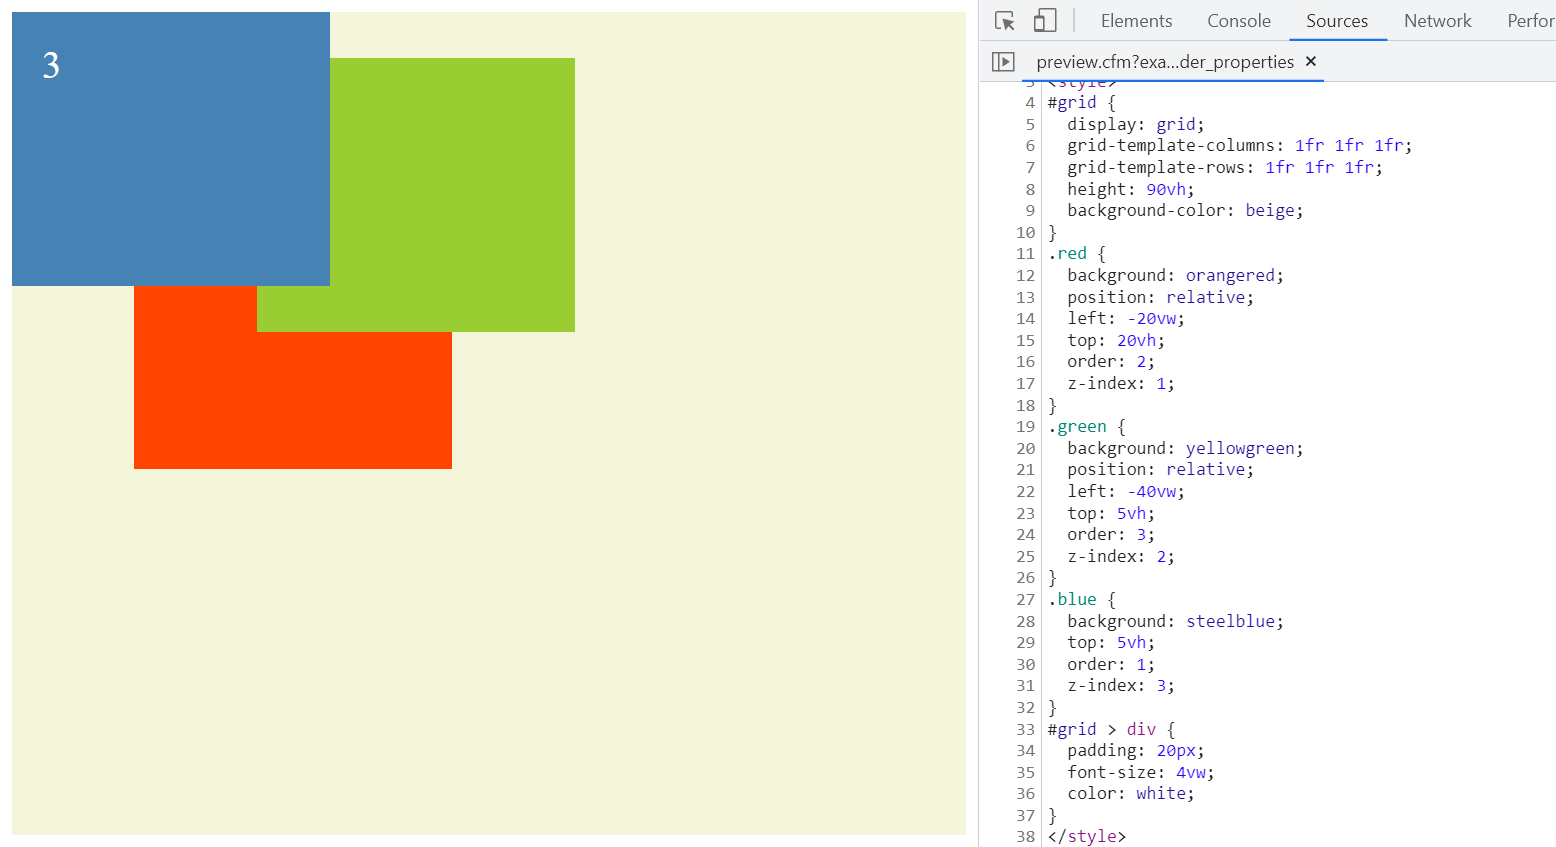Click the yellowgreen value in code

[x=1240, y=448]
